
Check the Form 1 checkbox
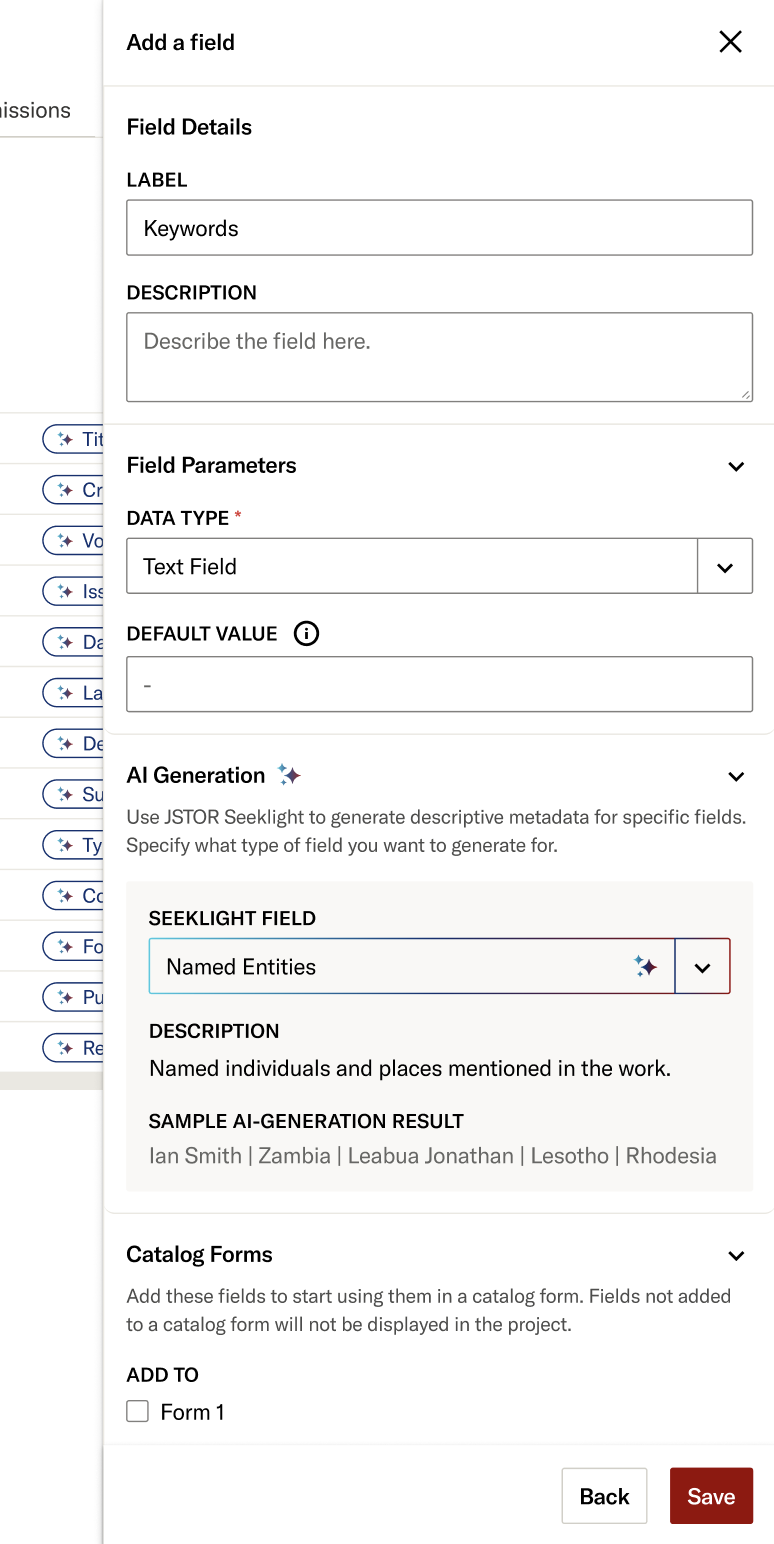pos(138,1411)
